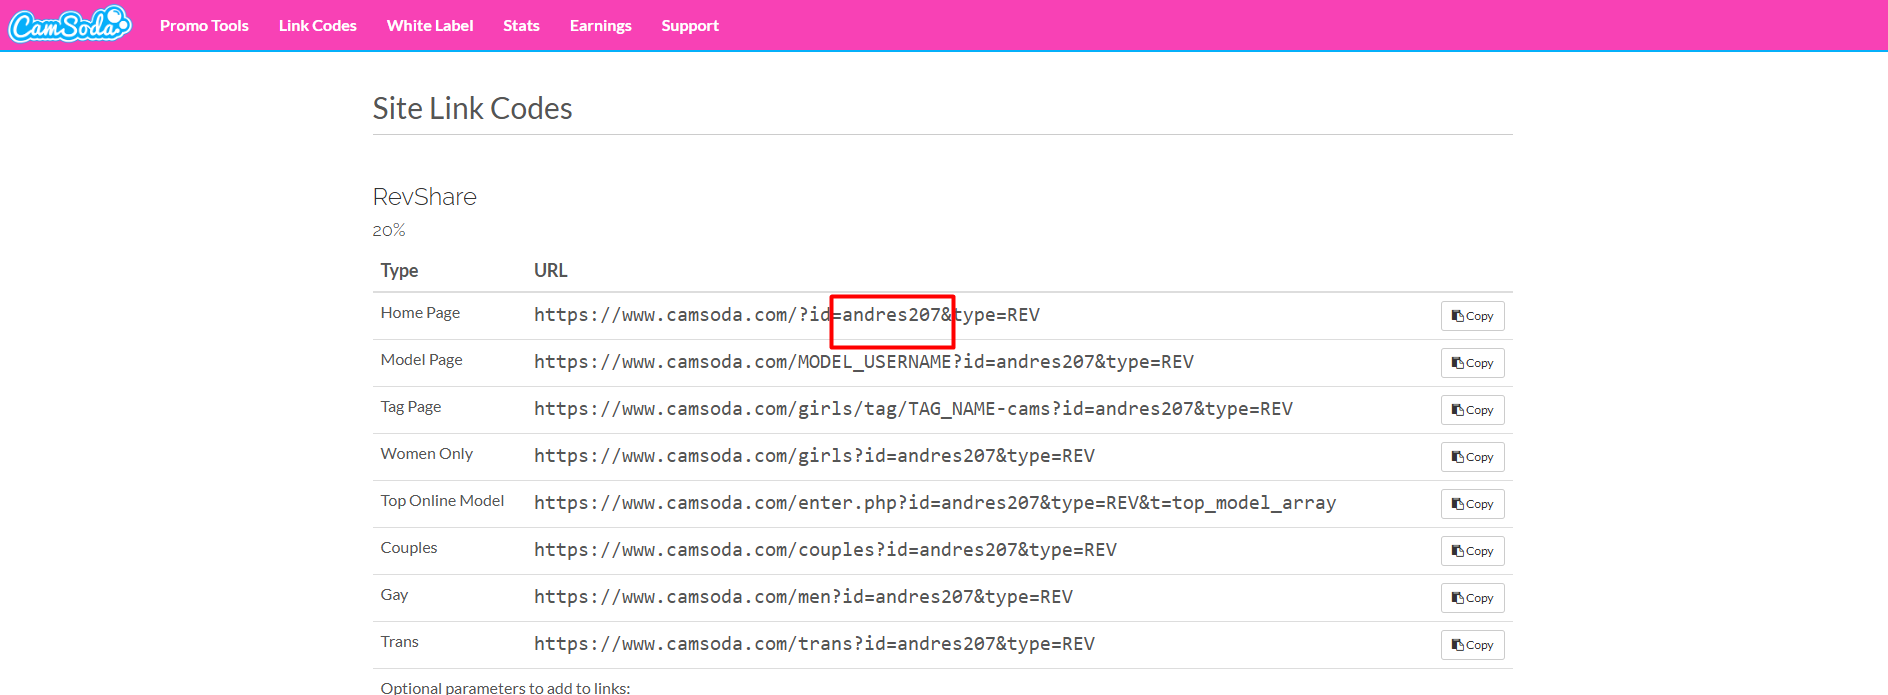Click the Tag Page URL text
This screenshot has height=695, width=1888.
point(912,409)
